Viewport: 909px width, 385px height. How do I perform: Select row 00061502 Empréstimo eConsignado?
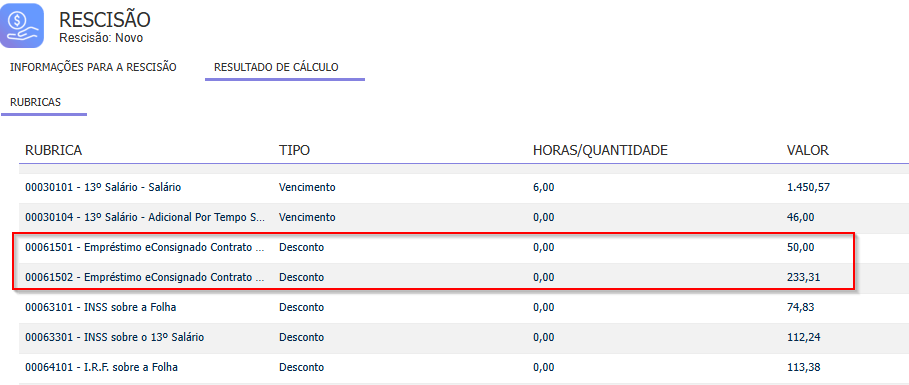coord(464,278)
